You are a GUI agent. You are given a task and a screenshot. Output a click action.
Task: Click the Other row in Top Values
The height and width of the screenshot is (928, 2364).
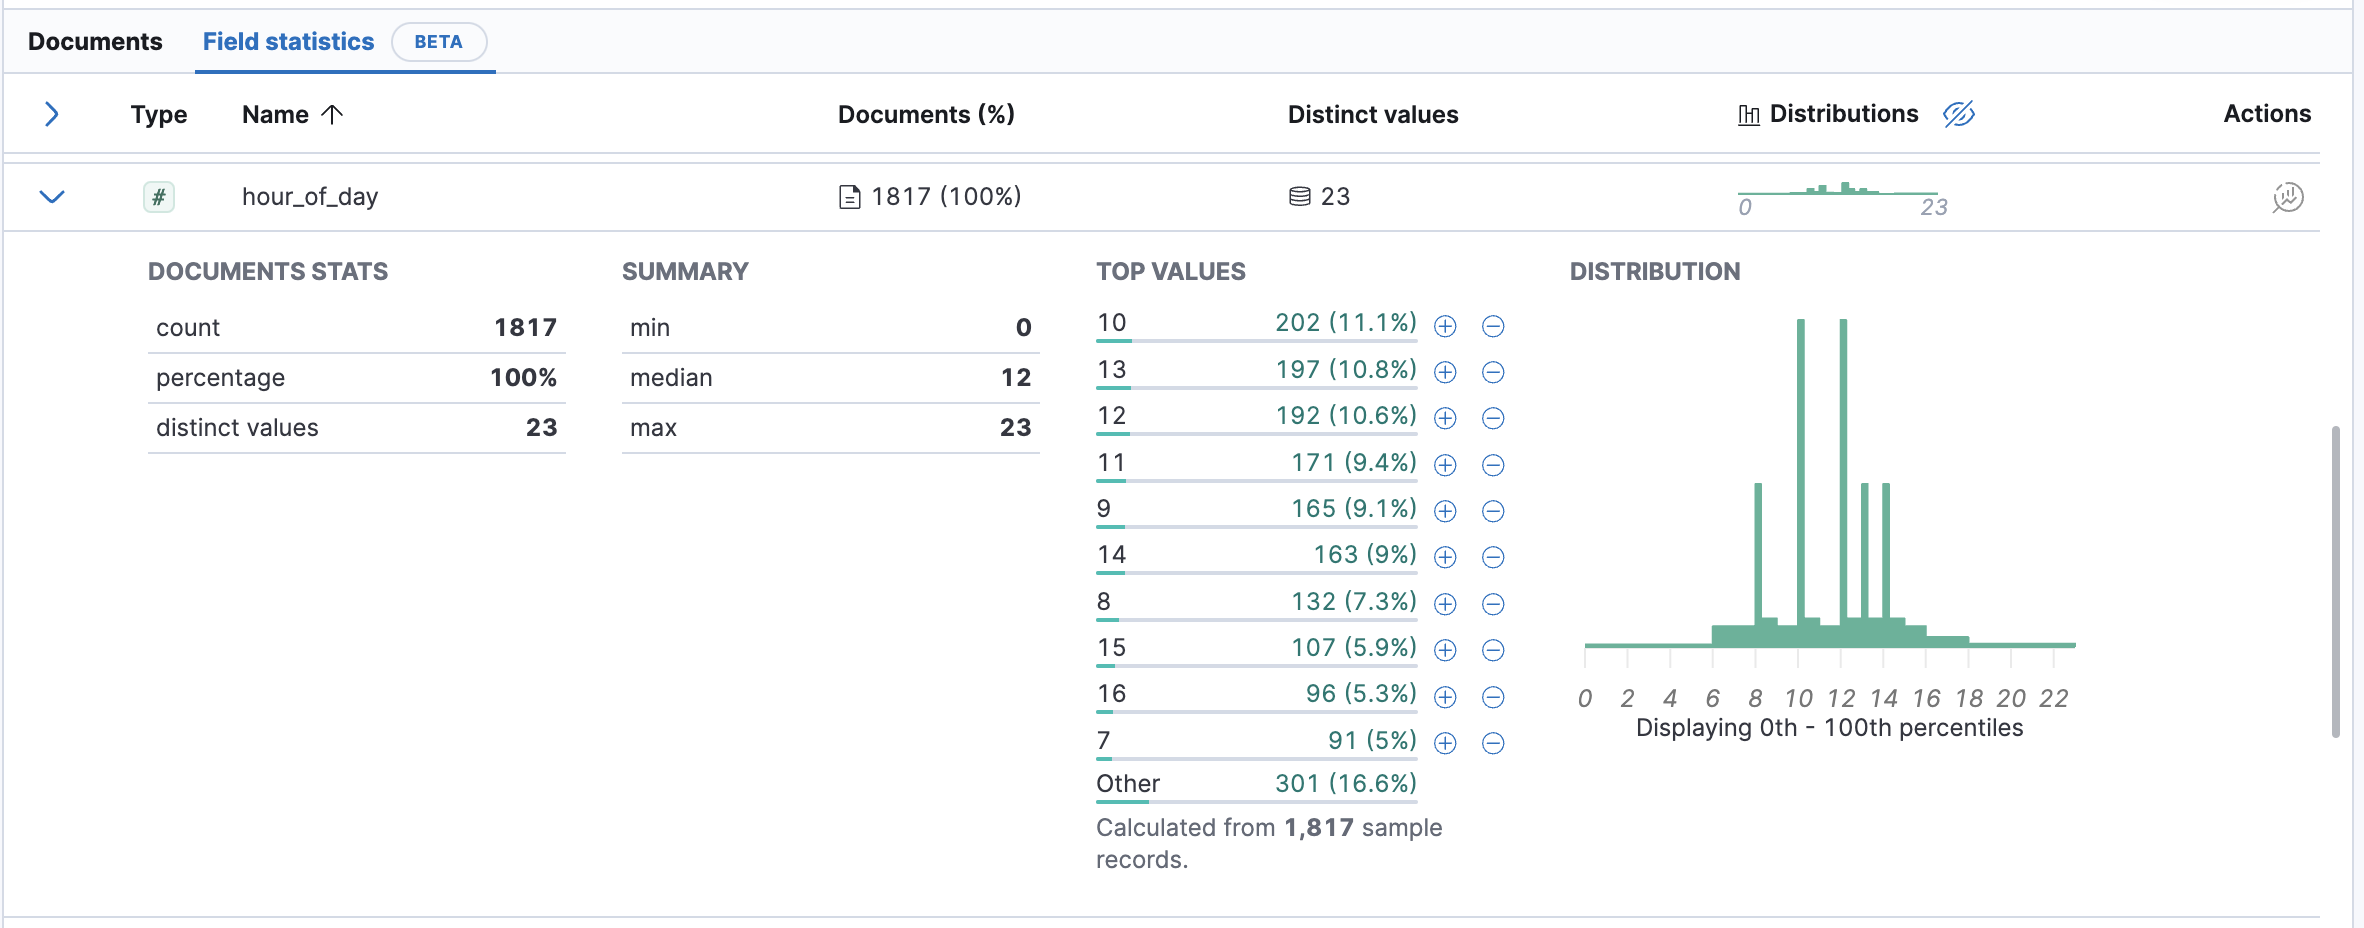tap(1126, 783)
